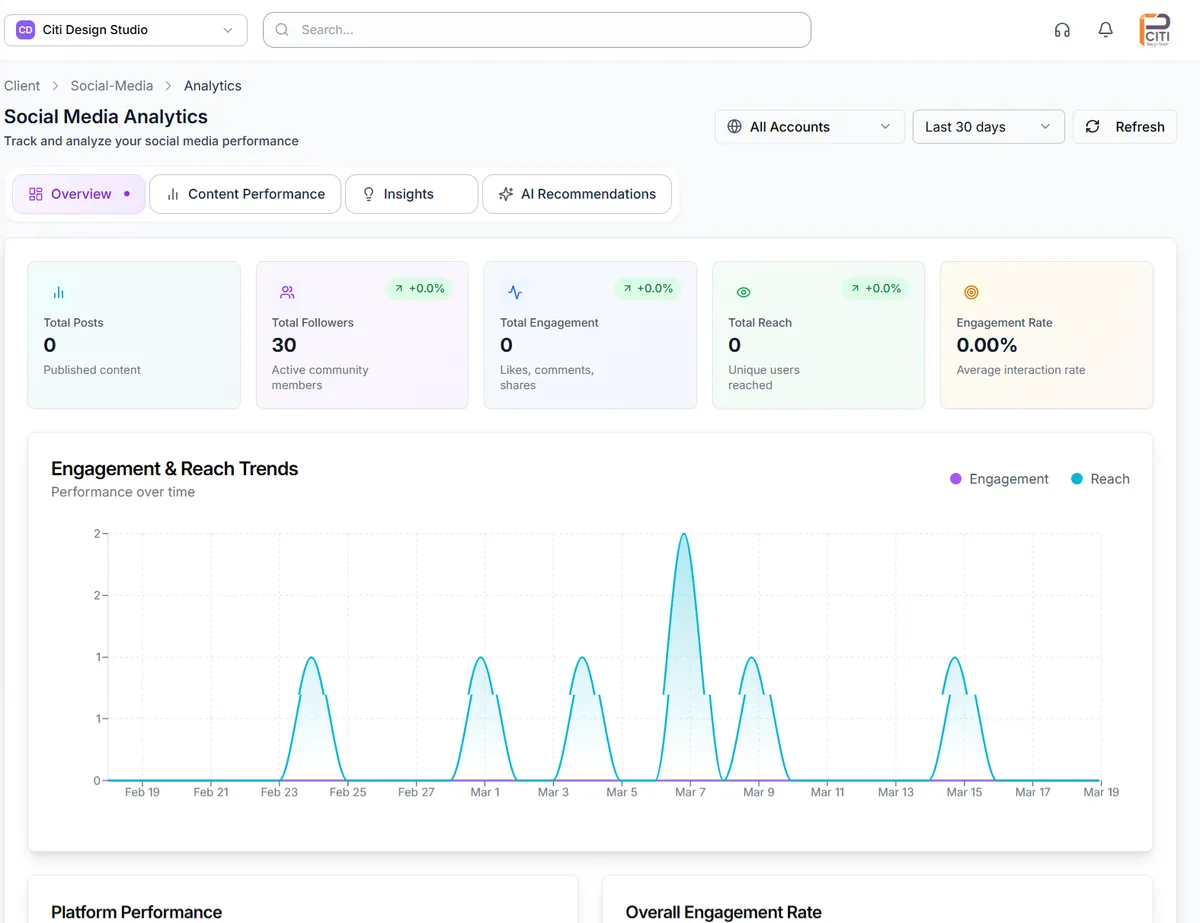Screen dimensions: 1200x923
Task: Open the Citi Design Studio workspace dropdown
Action: click(x=125, y=30)
